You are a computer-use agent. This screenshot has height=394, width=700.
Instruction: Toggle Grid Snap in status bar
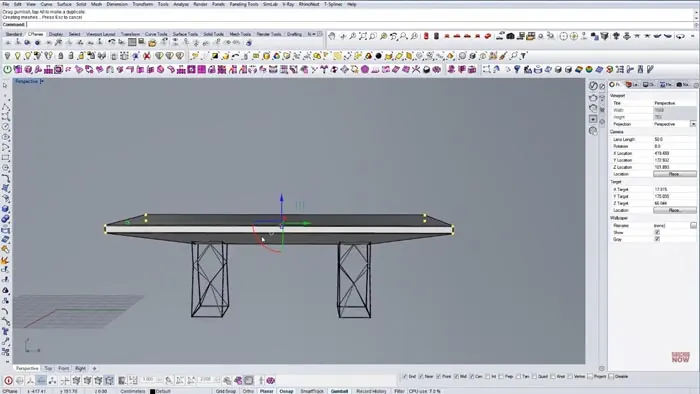pyautogui.click(x=226, y=391)
